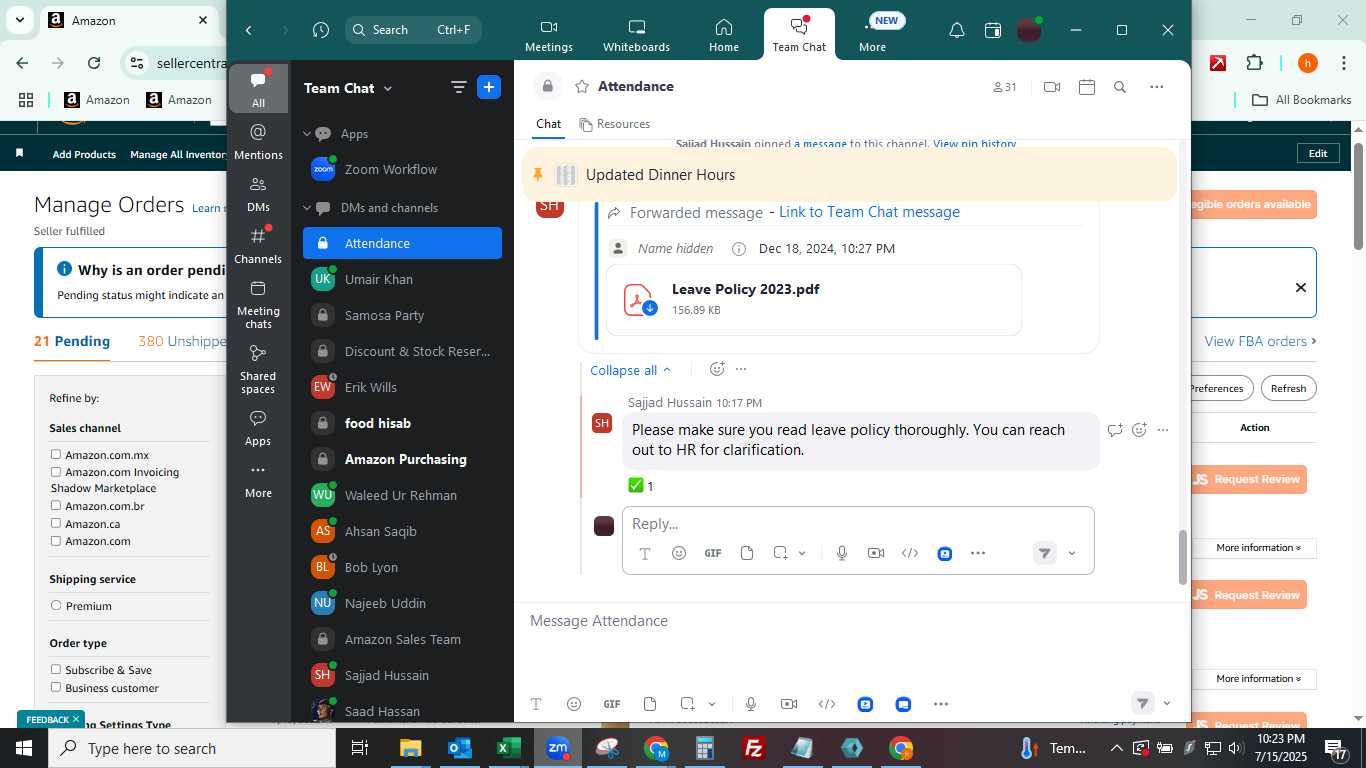Open Attendance channel more options ellipsis
This screenshot has width=1366, height=768.
[1157, 87]
